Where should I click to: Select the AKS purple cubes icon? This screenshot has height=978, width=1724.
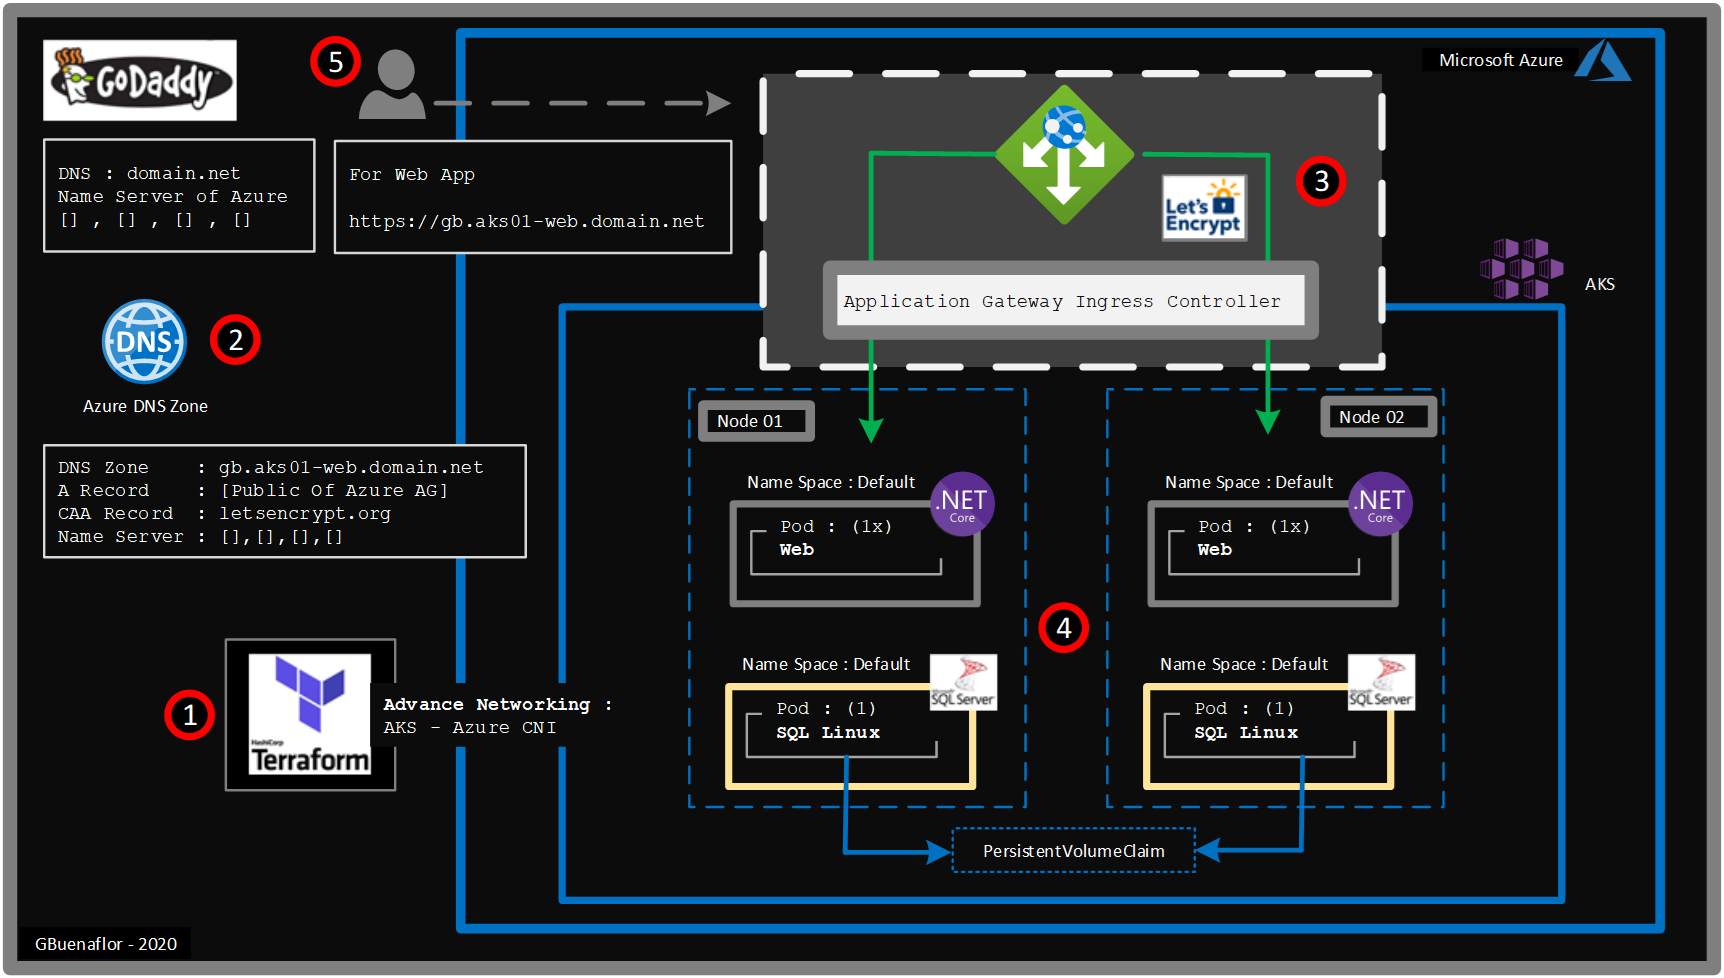[x=1521, y=269]
